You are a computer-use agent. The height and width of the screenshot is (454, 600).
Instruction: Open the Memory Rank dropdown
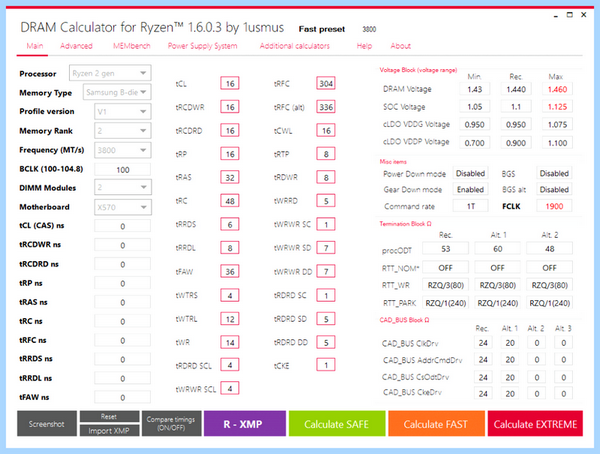tap(122, 131)
